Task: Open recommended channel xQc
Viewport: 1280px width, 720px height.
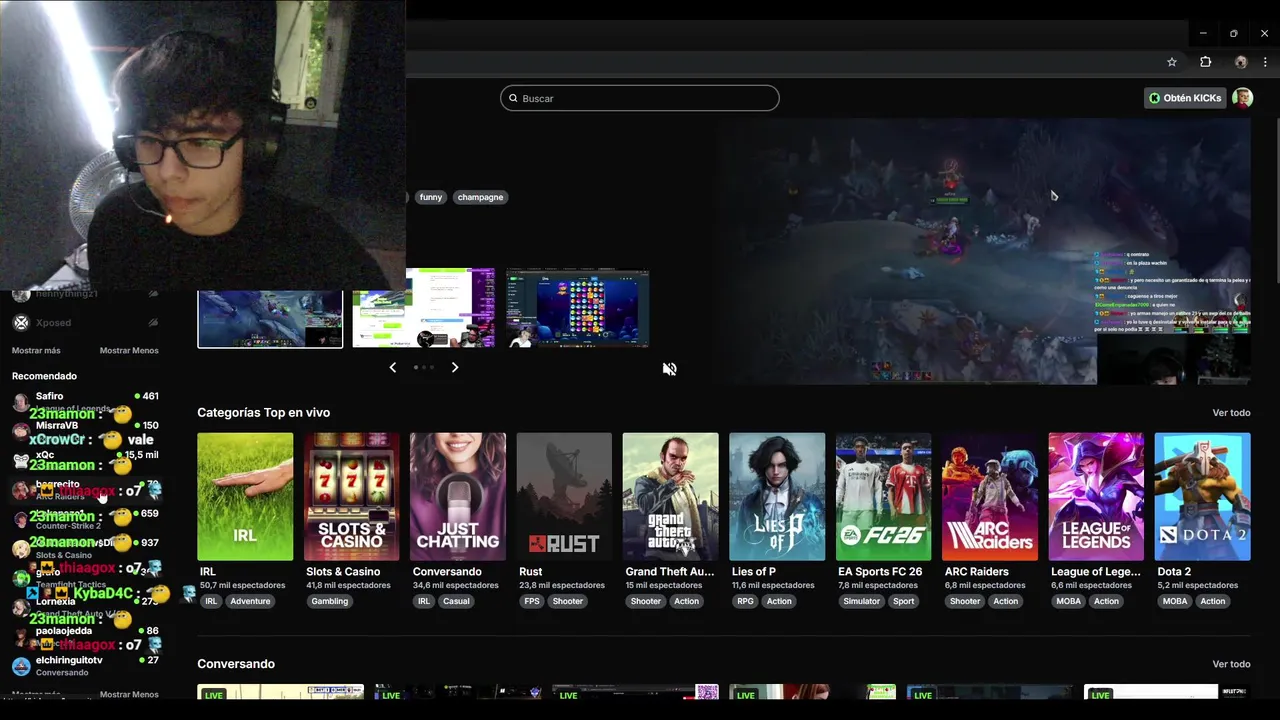Action: (85, 460)
